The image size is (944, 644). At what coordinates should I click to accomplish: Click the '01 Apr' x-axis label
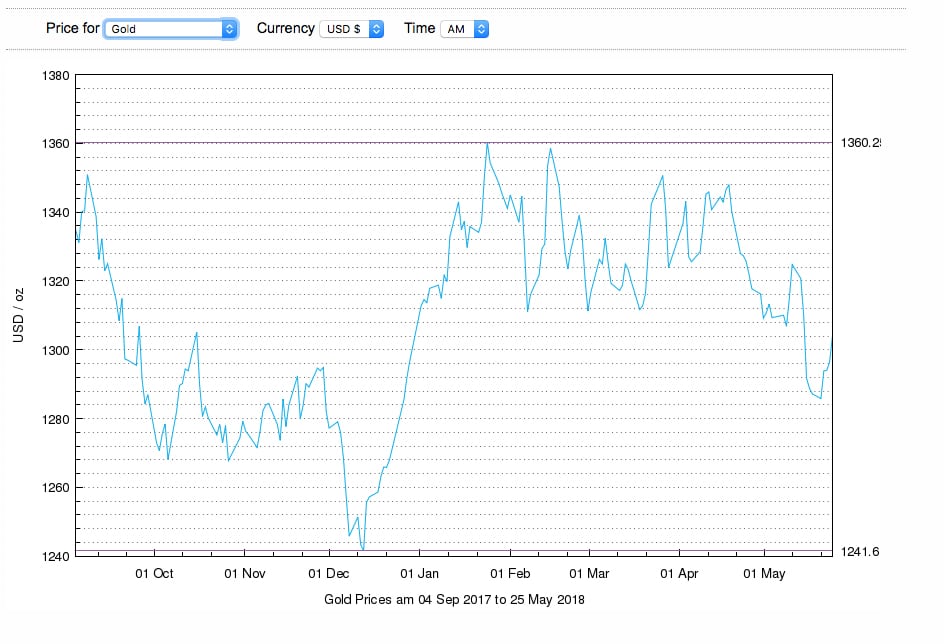tap(679, 574)
